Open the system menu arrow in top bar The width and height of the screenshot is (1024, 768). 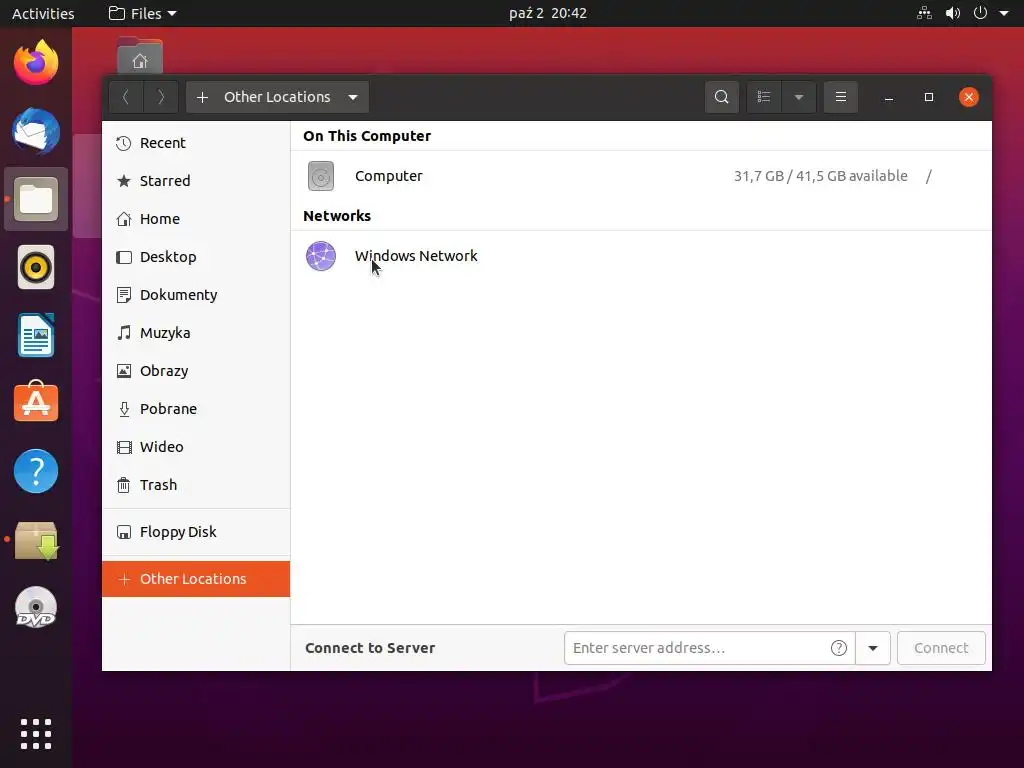pyautogui.click(x=1004, y=13)
